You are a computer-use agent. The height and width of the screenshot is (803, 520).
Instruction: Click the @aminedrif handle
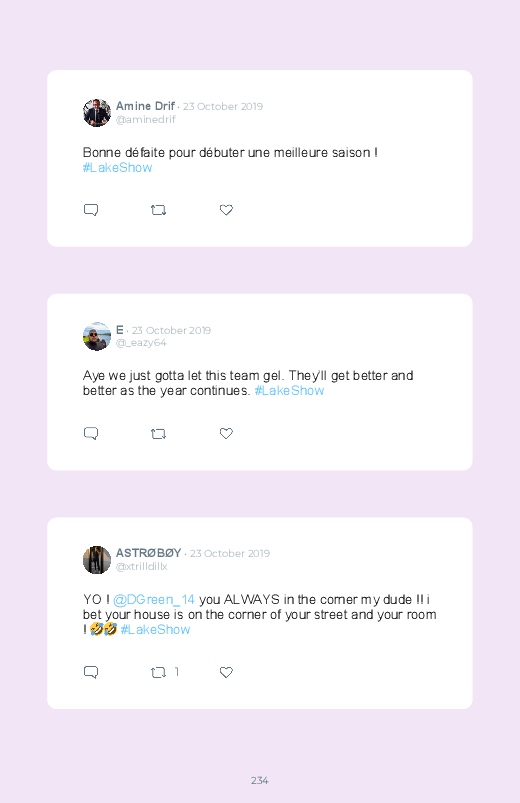click(x=145, y=119)
